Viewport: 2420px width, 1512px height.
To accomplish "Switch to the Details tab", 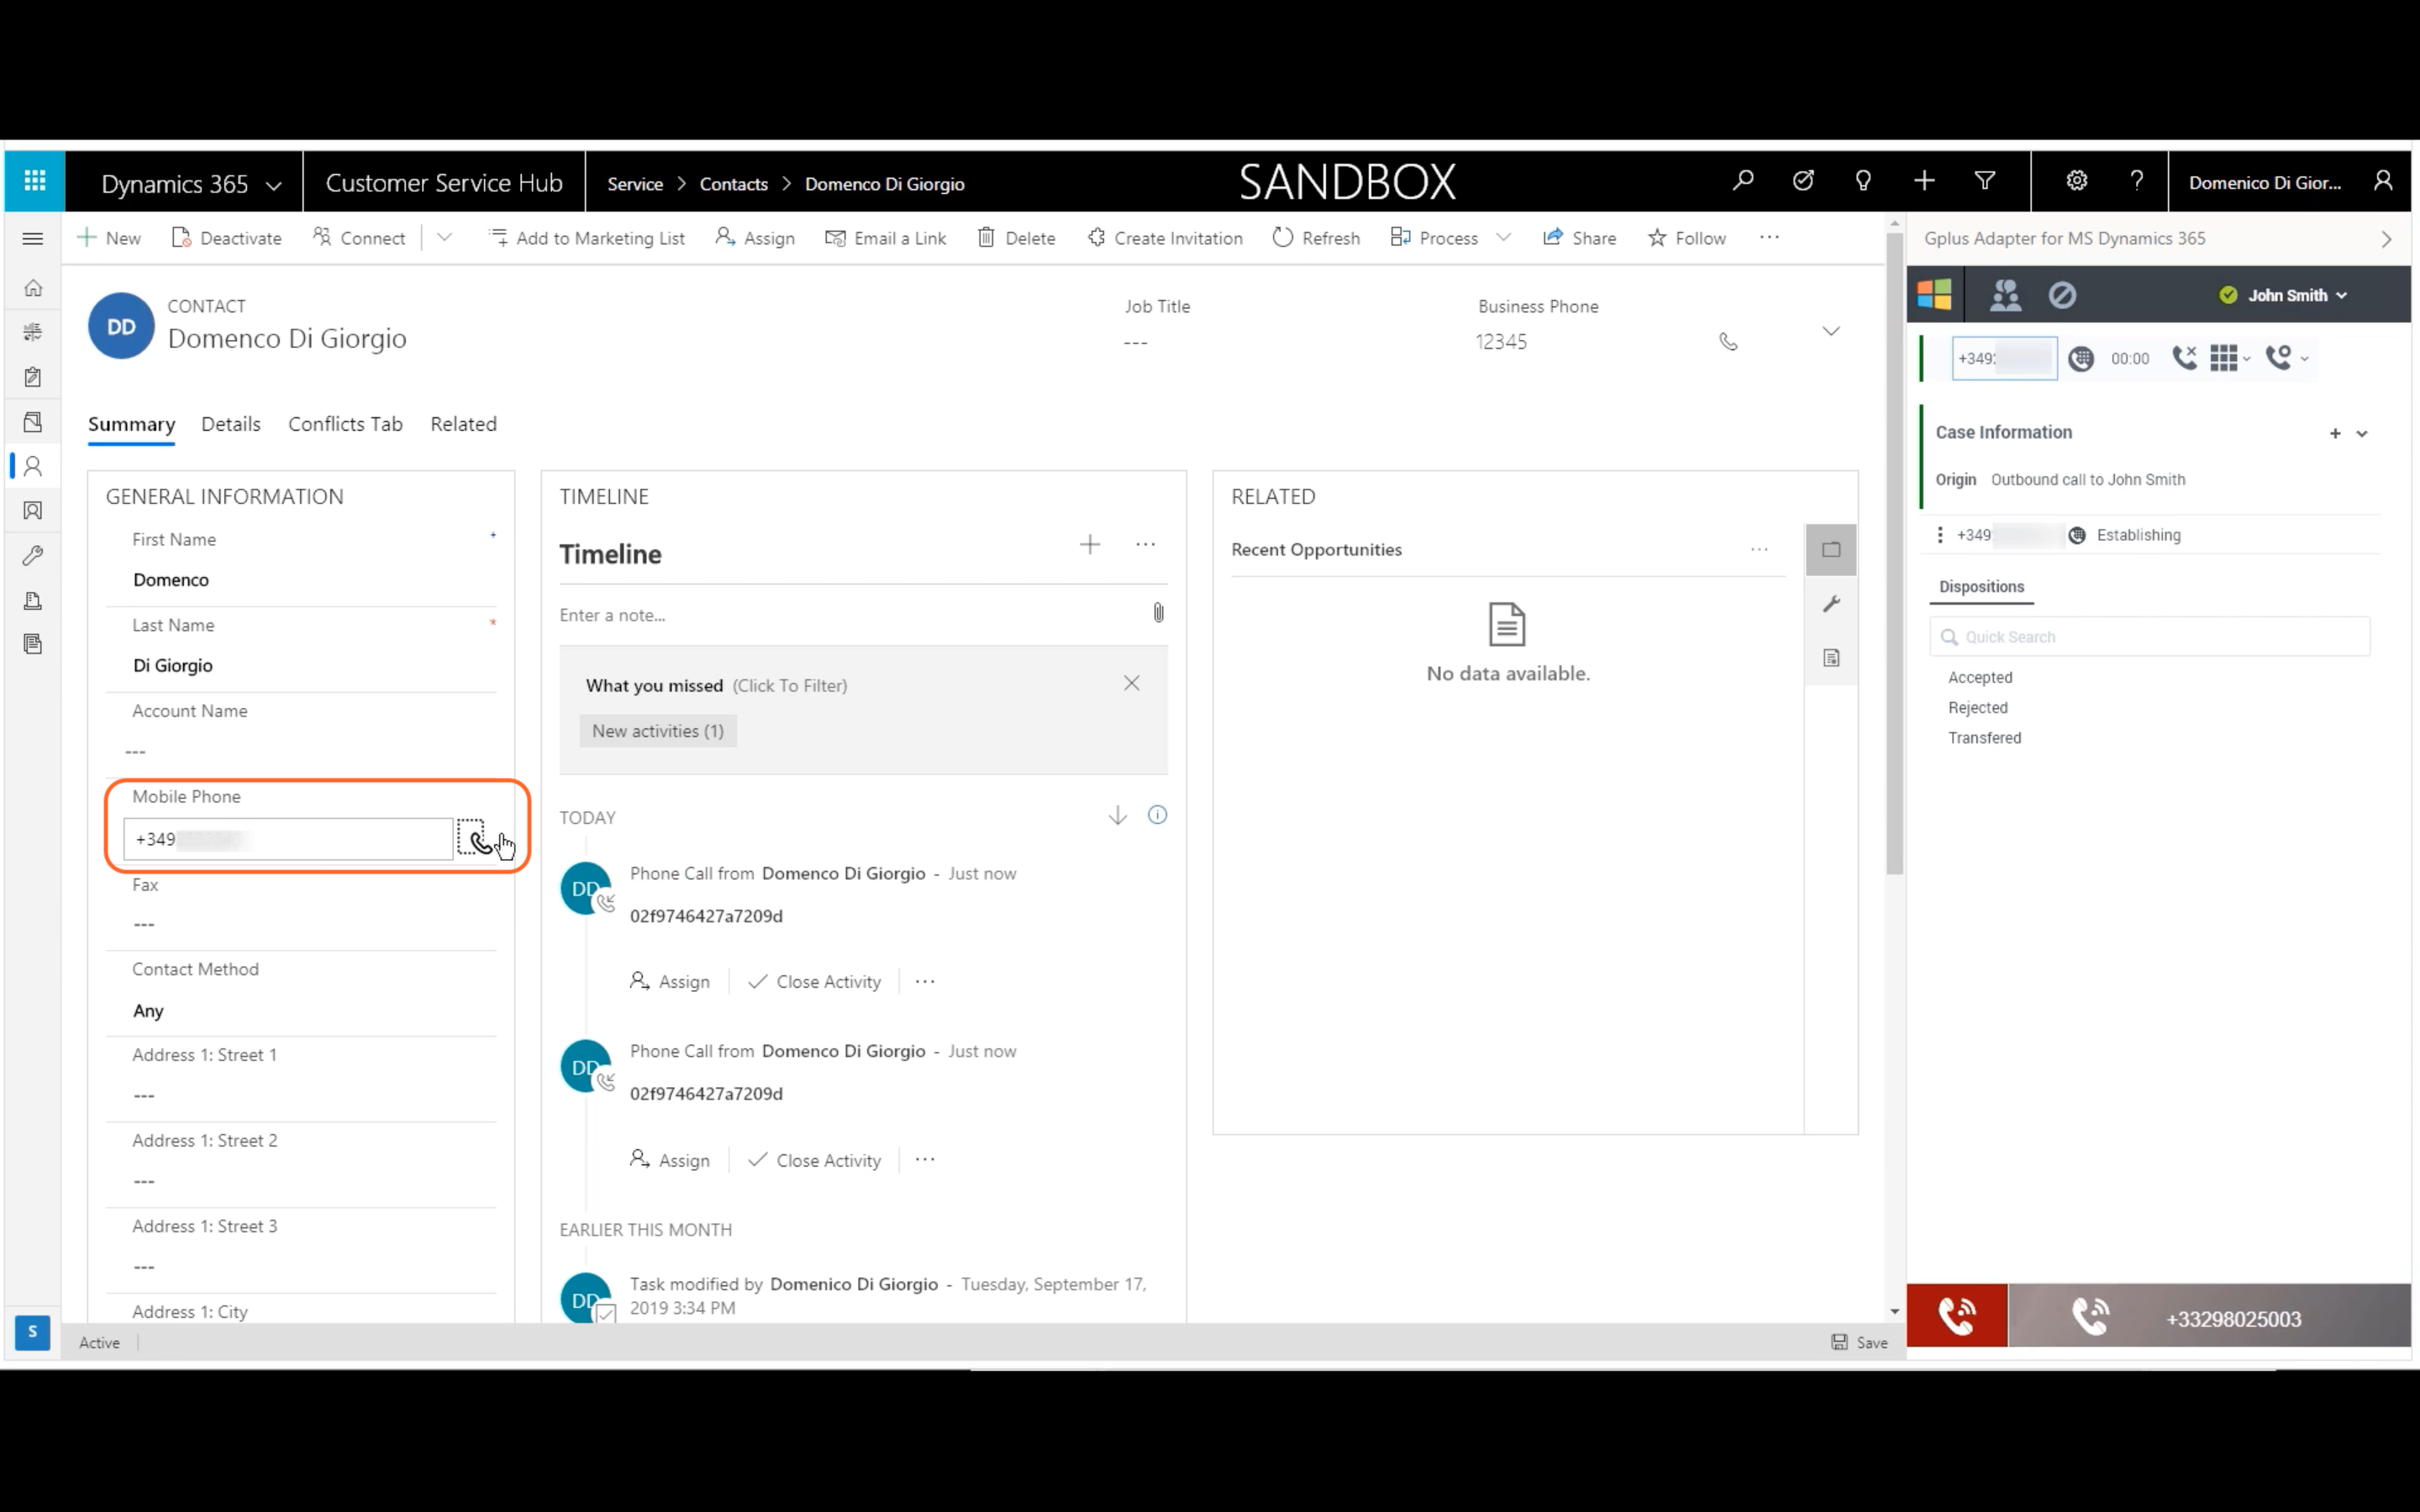I will [231, 424].
